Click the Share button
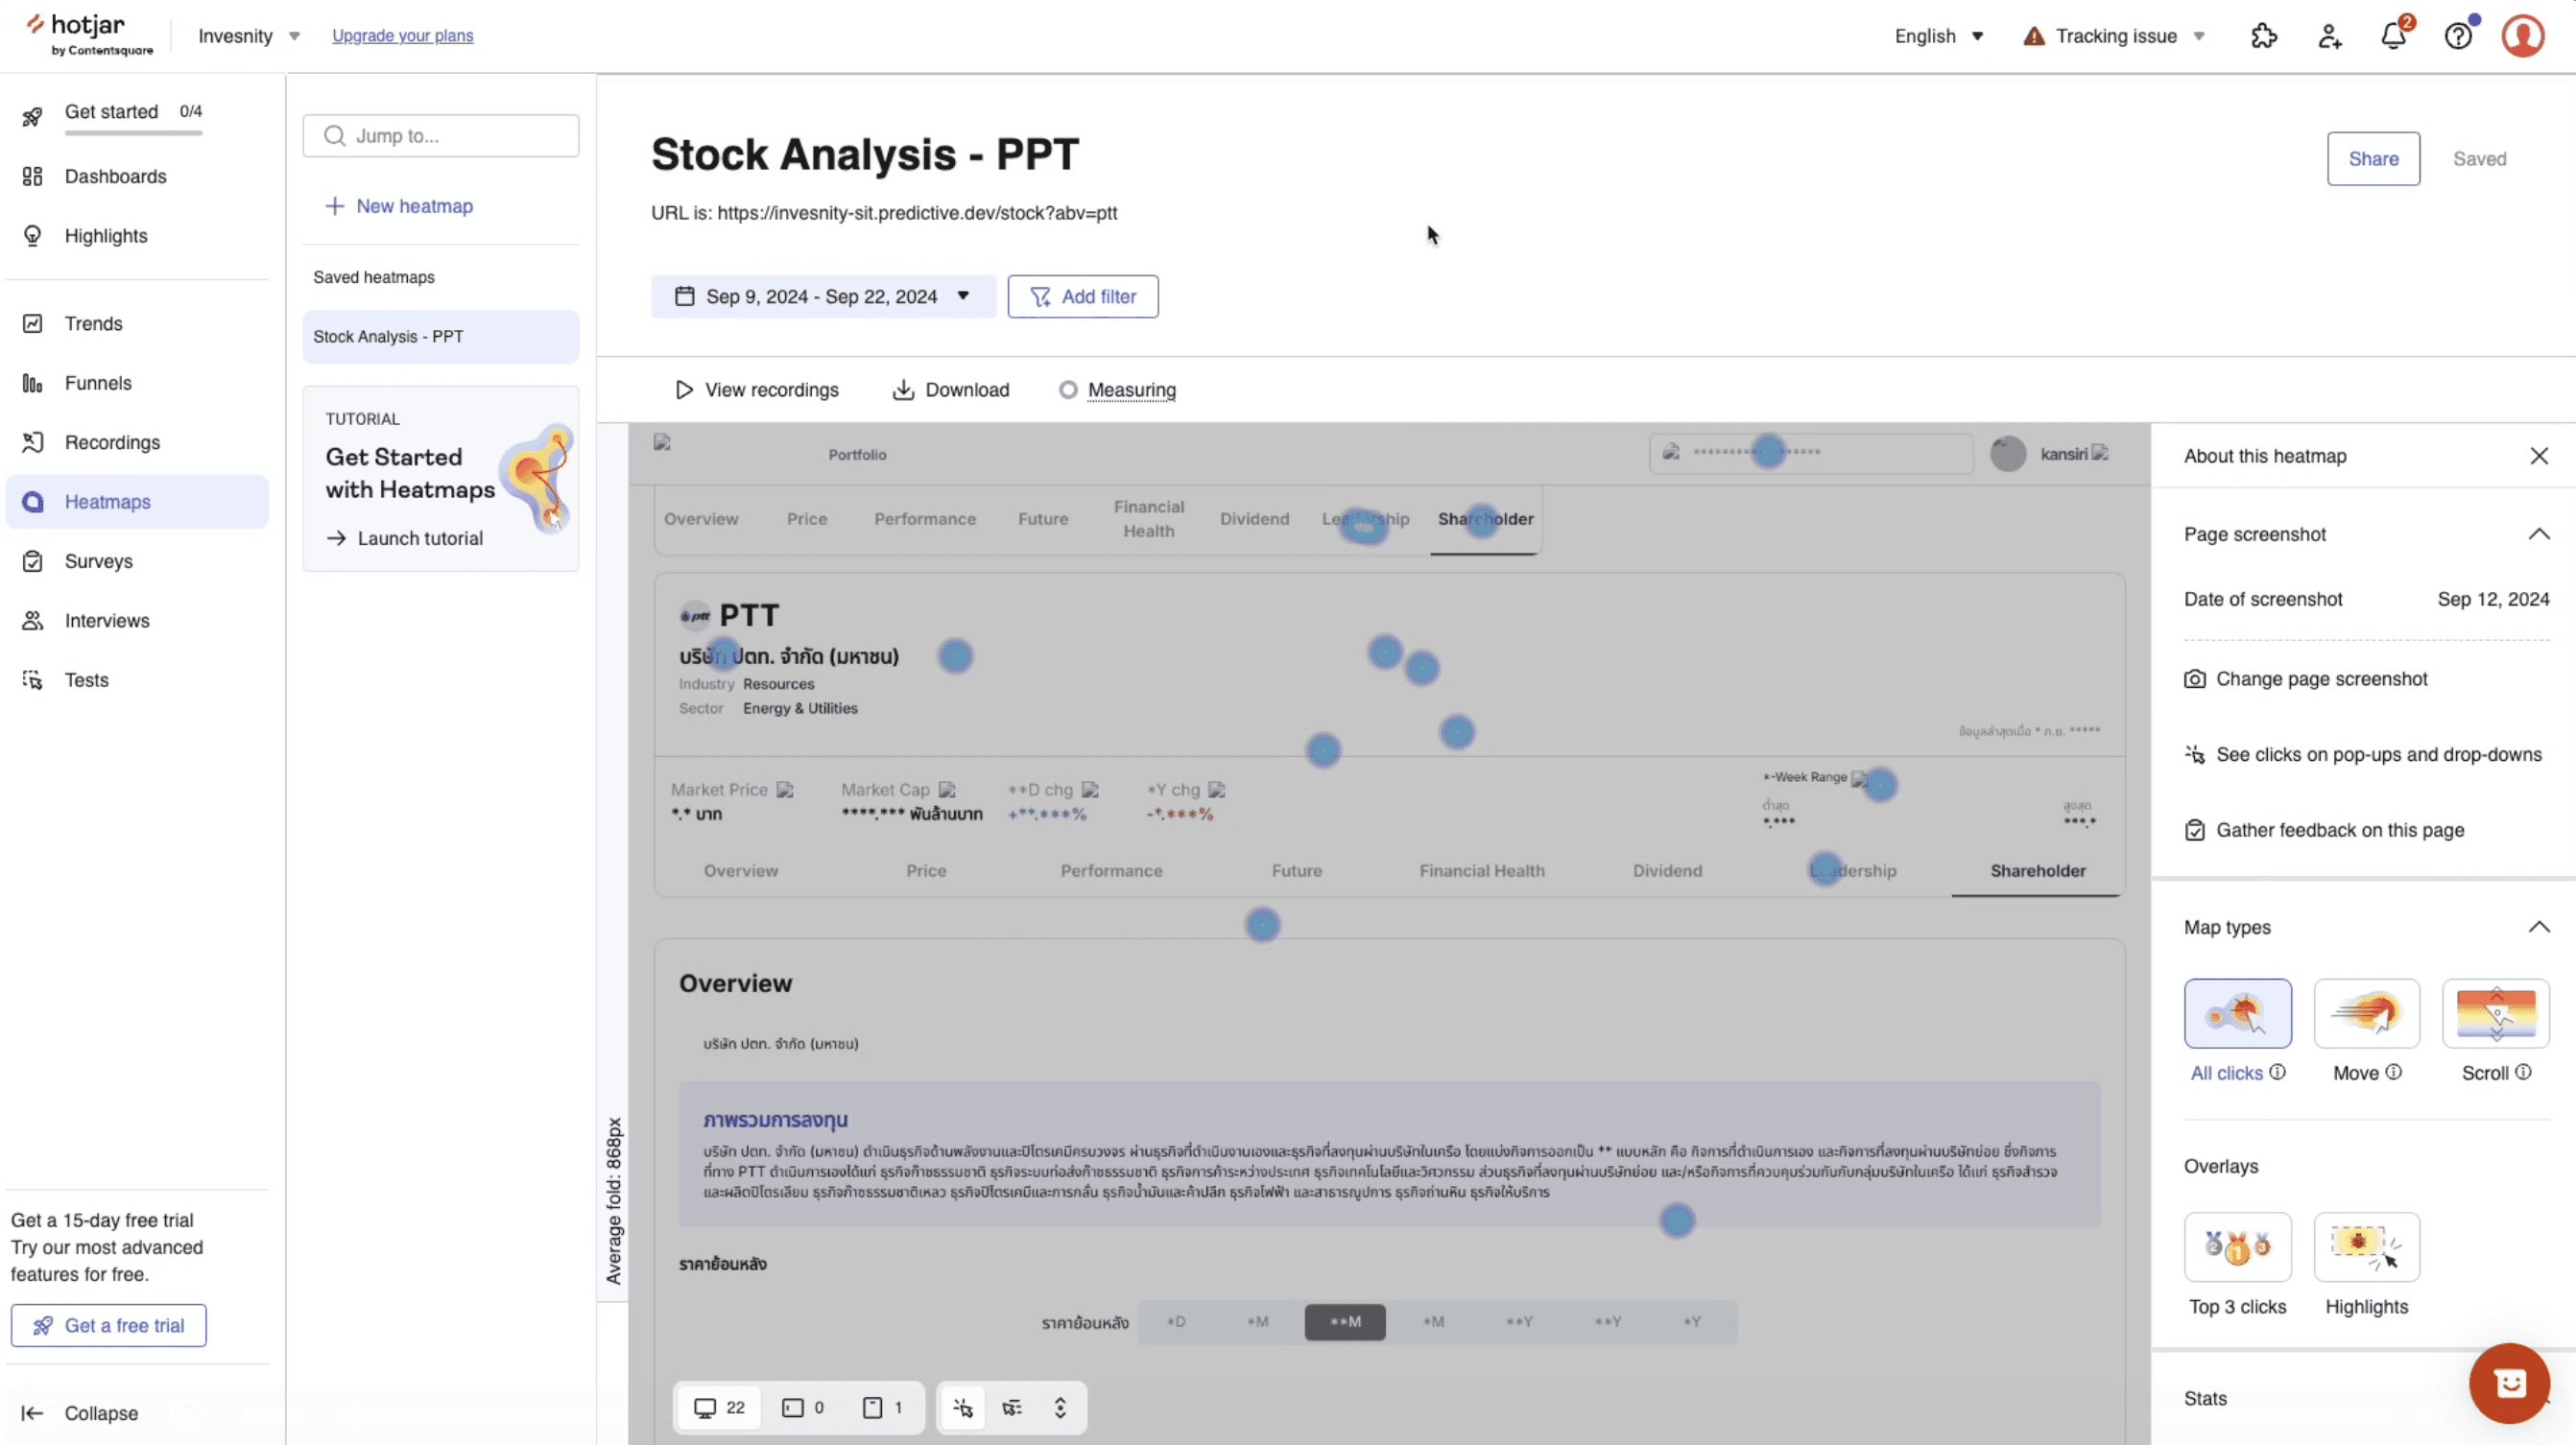The image size is (2576, 1445). [x=2372, y=159]
